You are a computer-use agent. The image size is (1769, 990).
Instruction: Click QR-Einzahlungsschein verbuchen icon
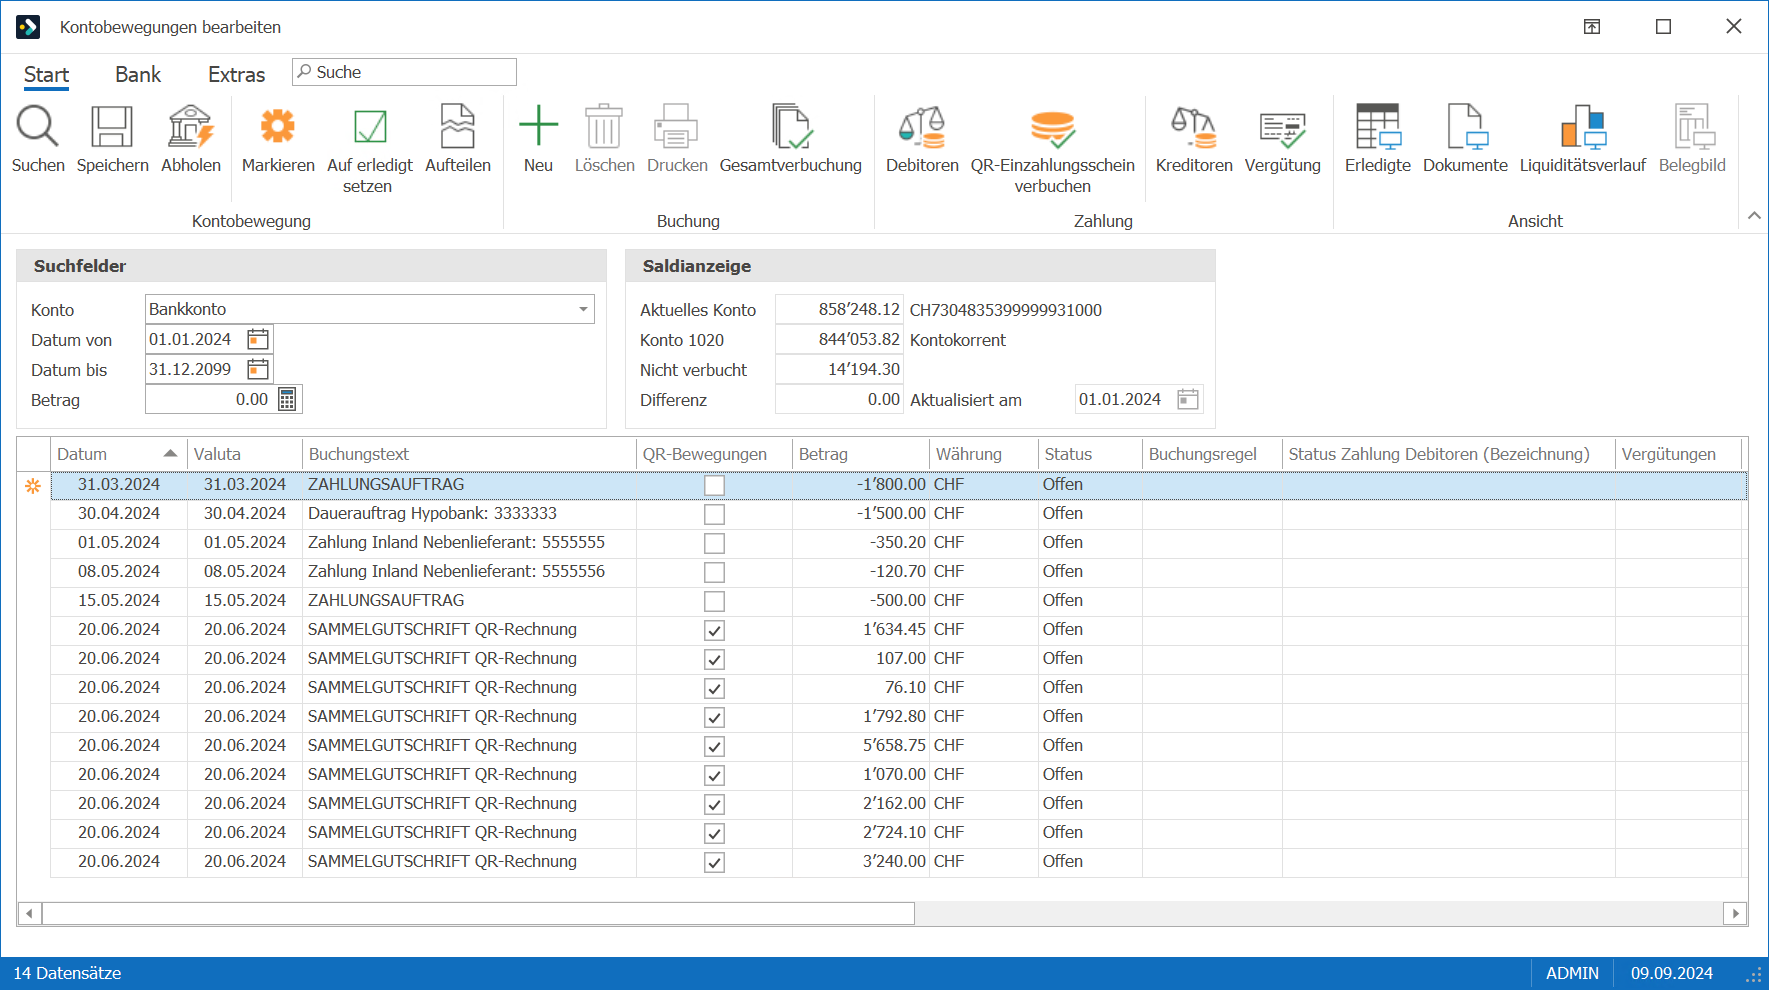[x=1052, y=127]
